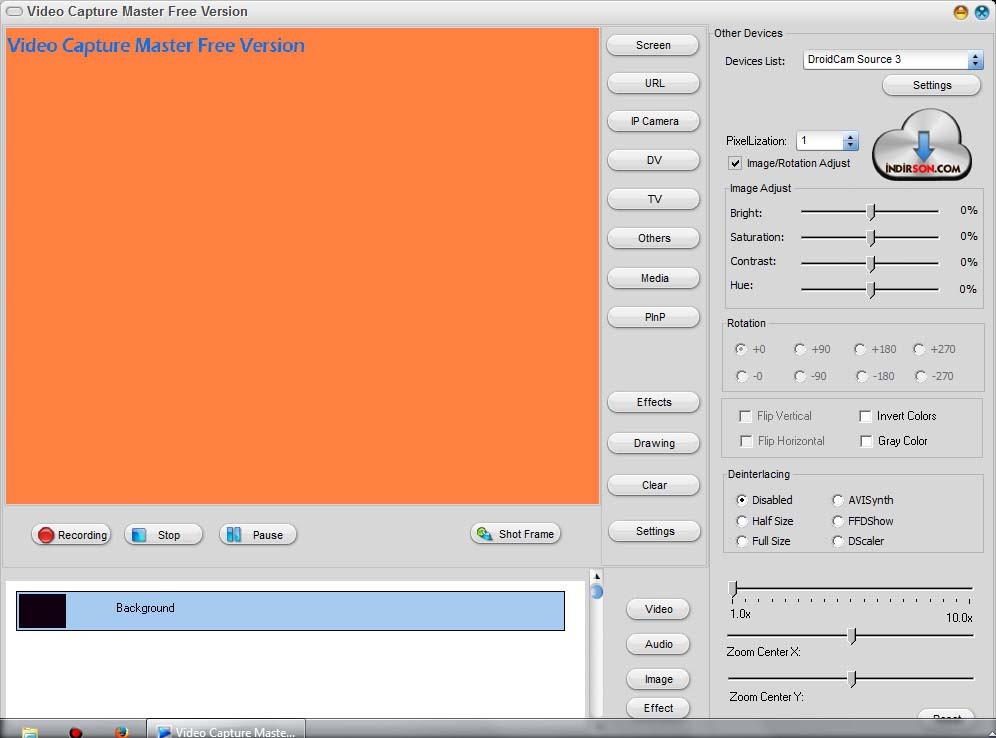Enable the Gray Color checkbox
996x738 pixels.
pyautogui.click(x=866, y=441)
